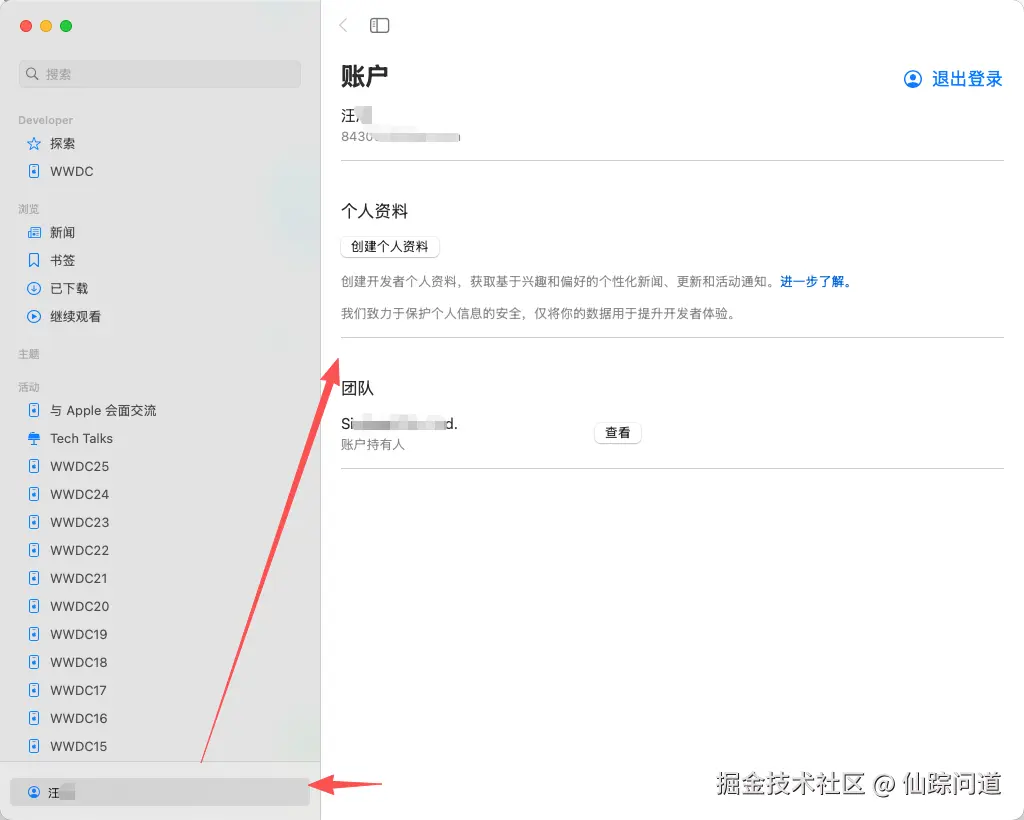Image resolution: width=1024 pixels, height=820 pixels.
Task: Select the 探索 sidebar label
Action: pos(63,144)
